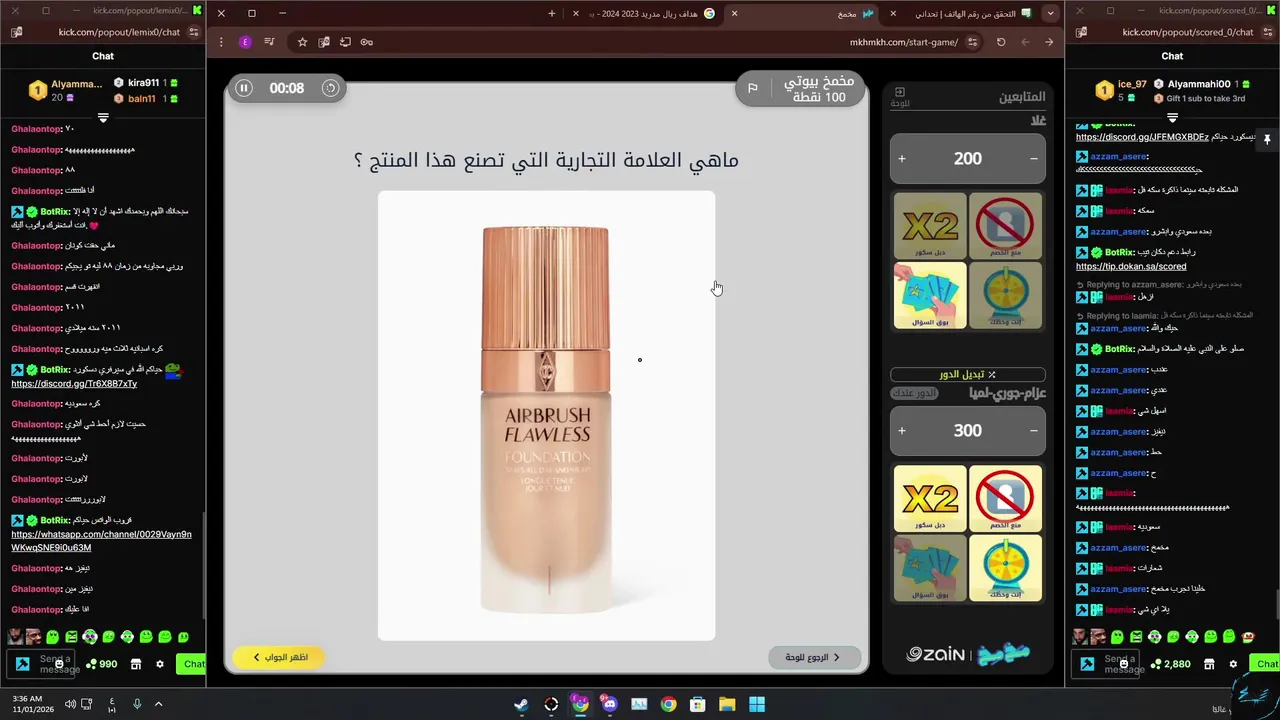
Task: Click تبديل الدور switch turn button
Action: 967,374
